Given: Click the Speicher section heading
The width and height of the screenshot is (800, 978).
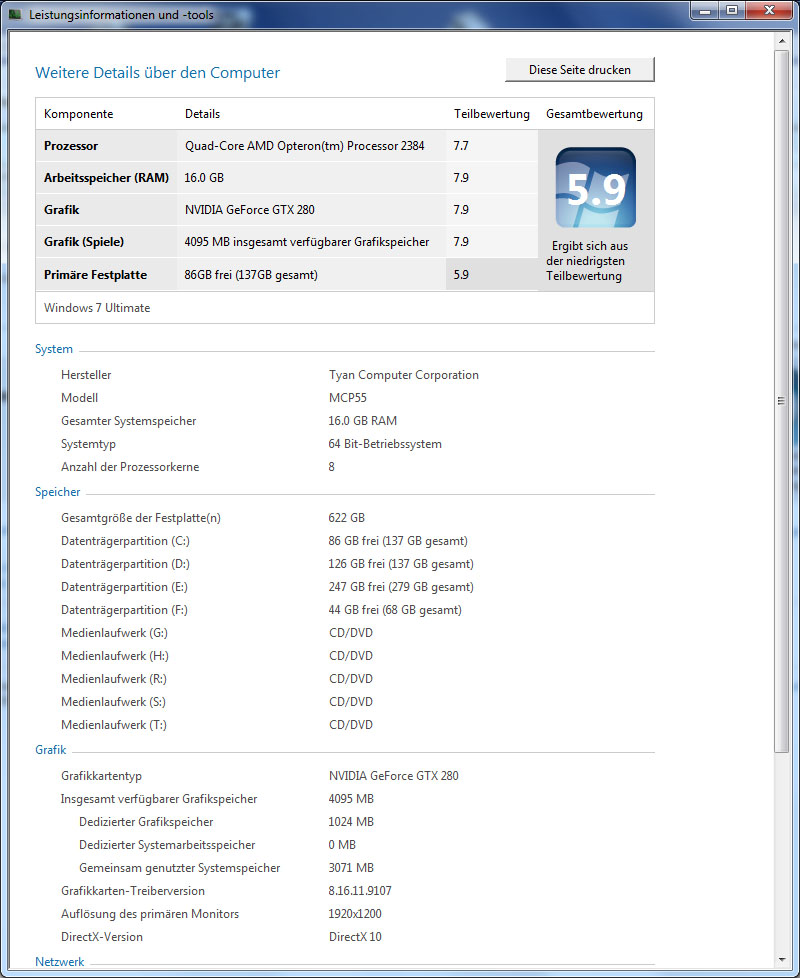Looking at the screenshot, I should (x=57, y=492).
